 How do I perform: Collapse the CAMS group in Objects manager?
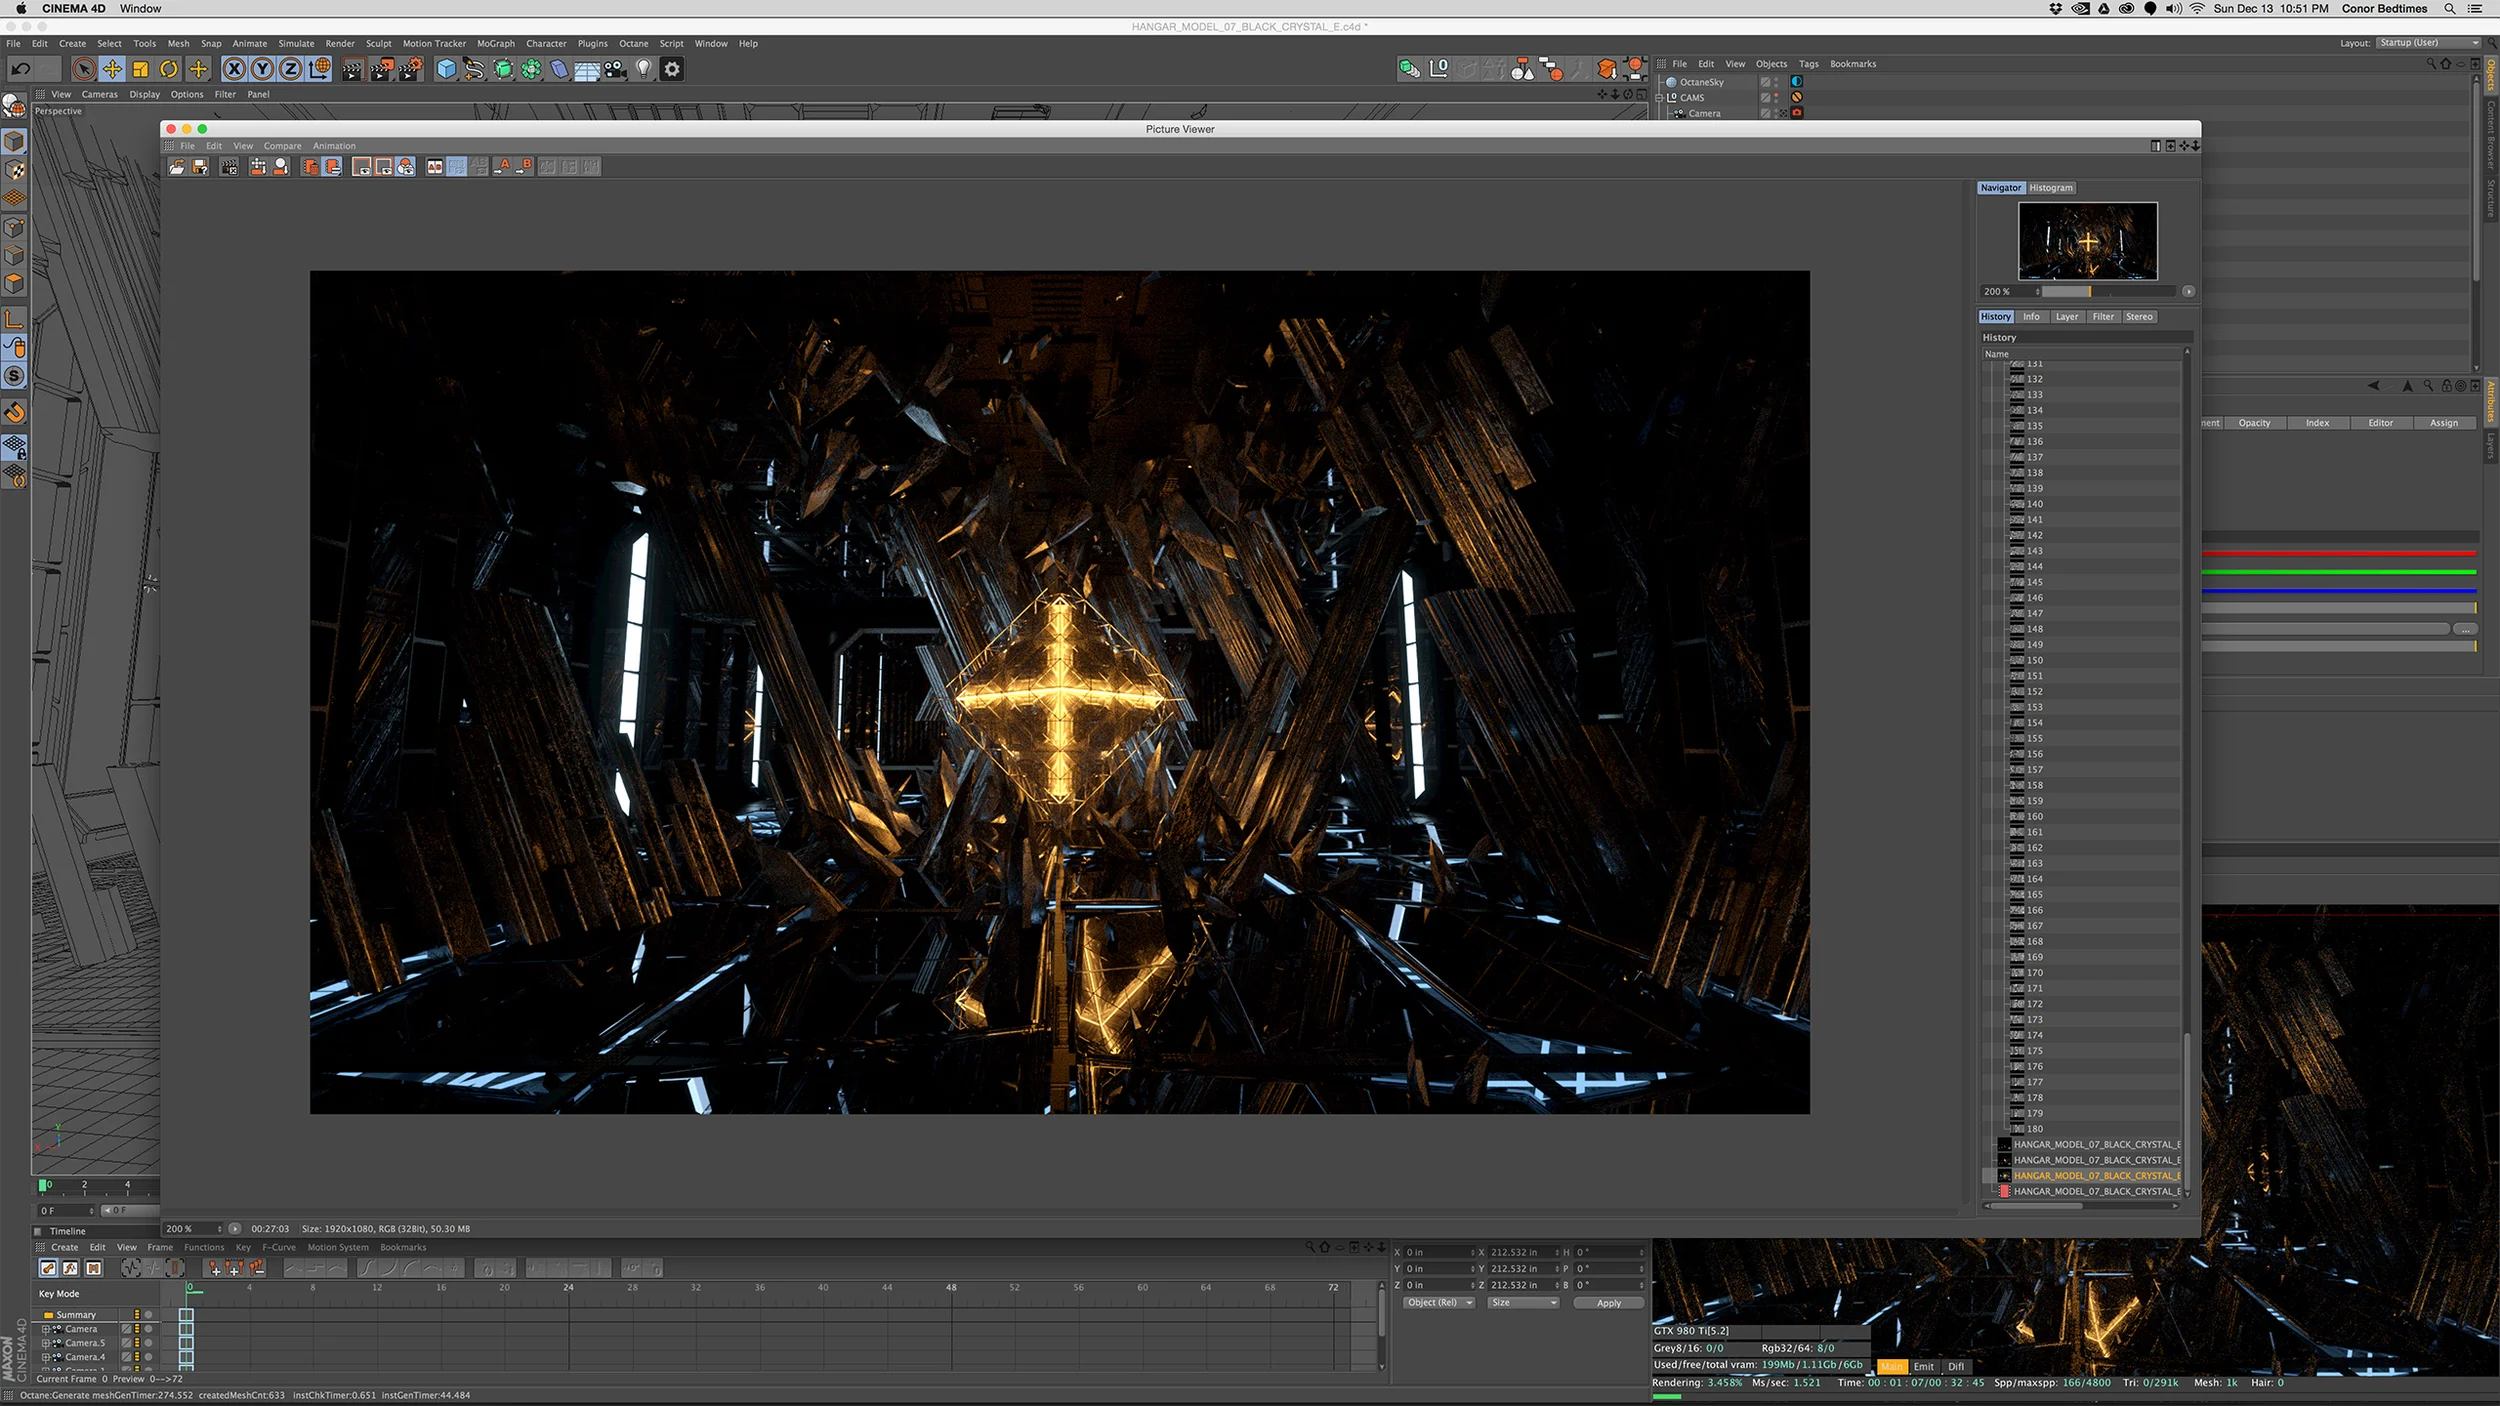(1659, 98)
